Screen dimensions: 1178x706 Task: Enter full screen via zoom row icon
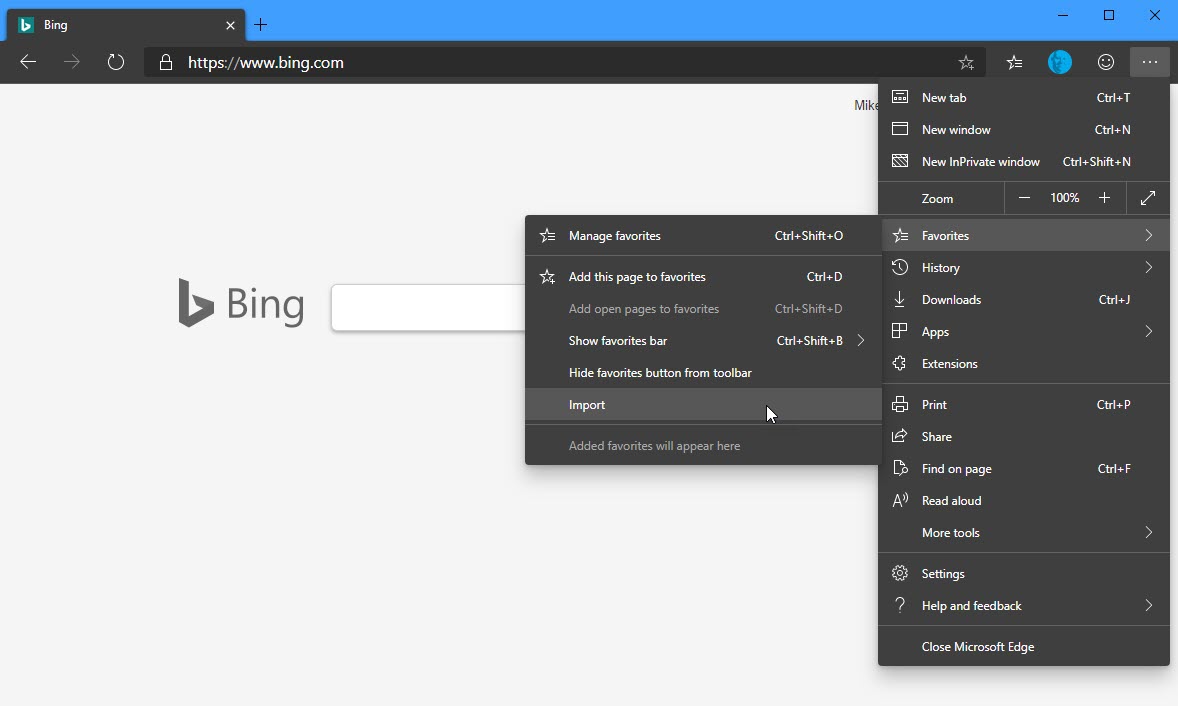(1148, 198)
